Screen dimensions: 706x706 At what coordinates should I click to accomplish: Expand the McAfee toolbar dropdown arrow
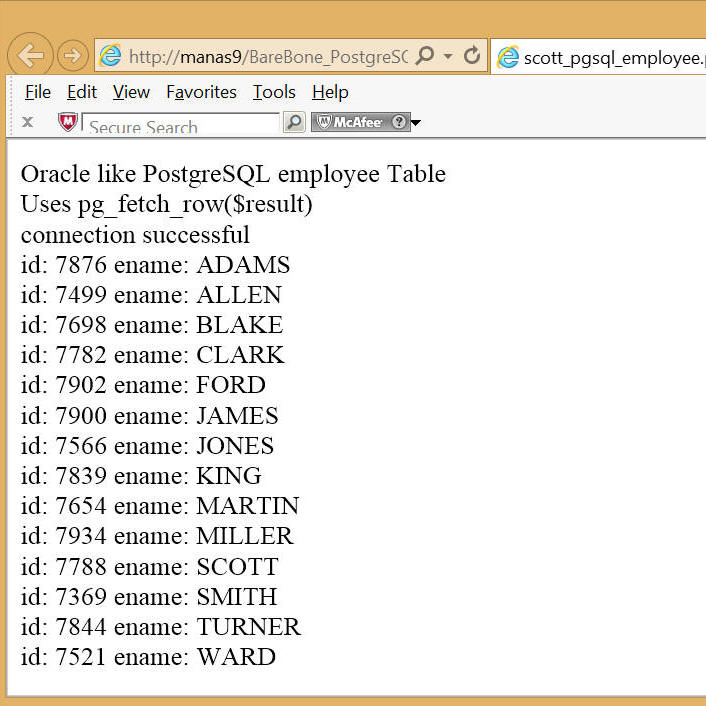coord(416,122)
